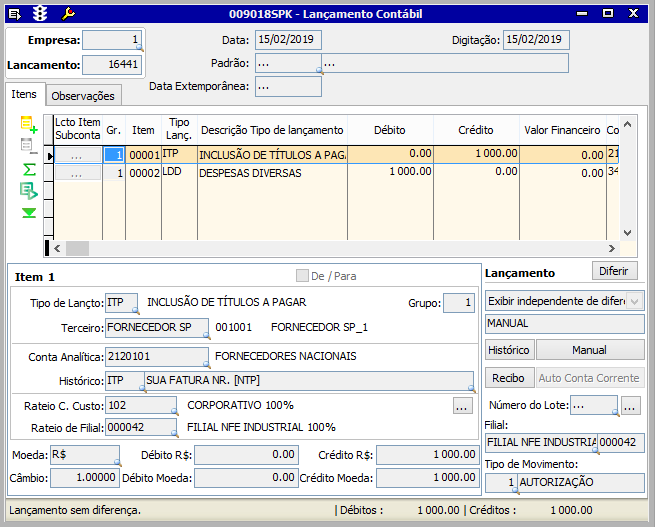This screenshot has height=527, width=655.
Task: Open Empresa lookup magnifier icon
Action: click(140, 48)
